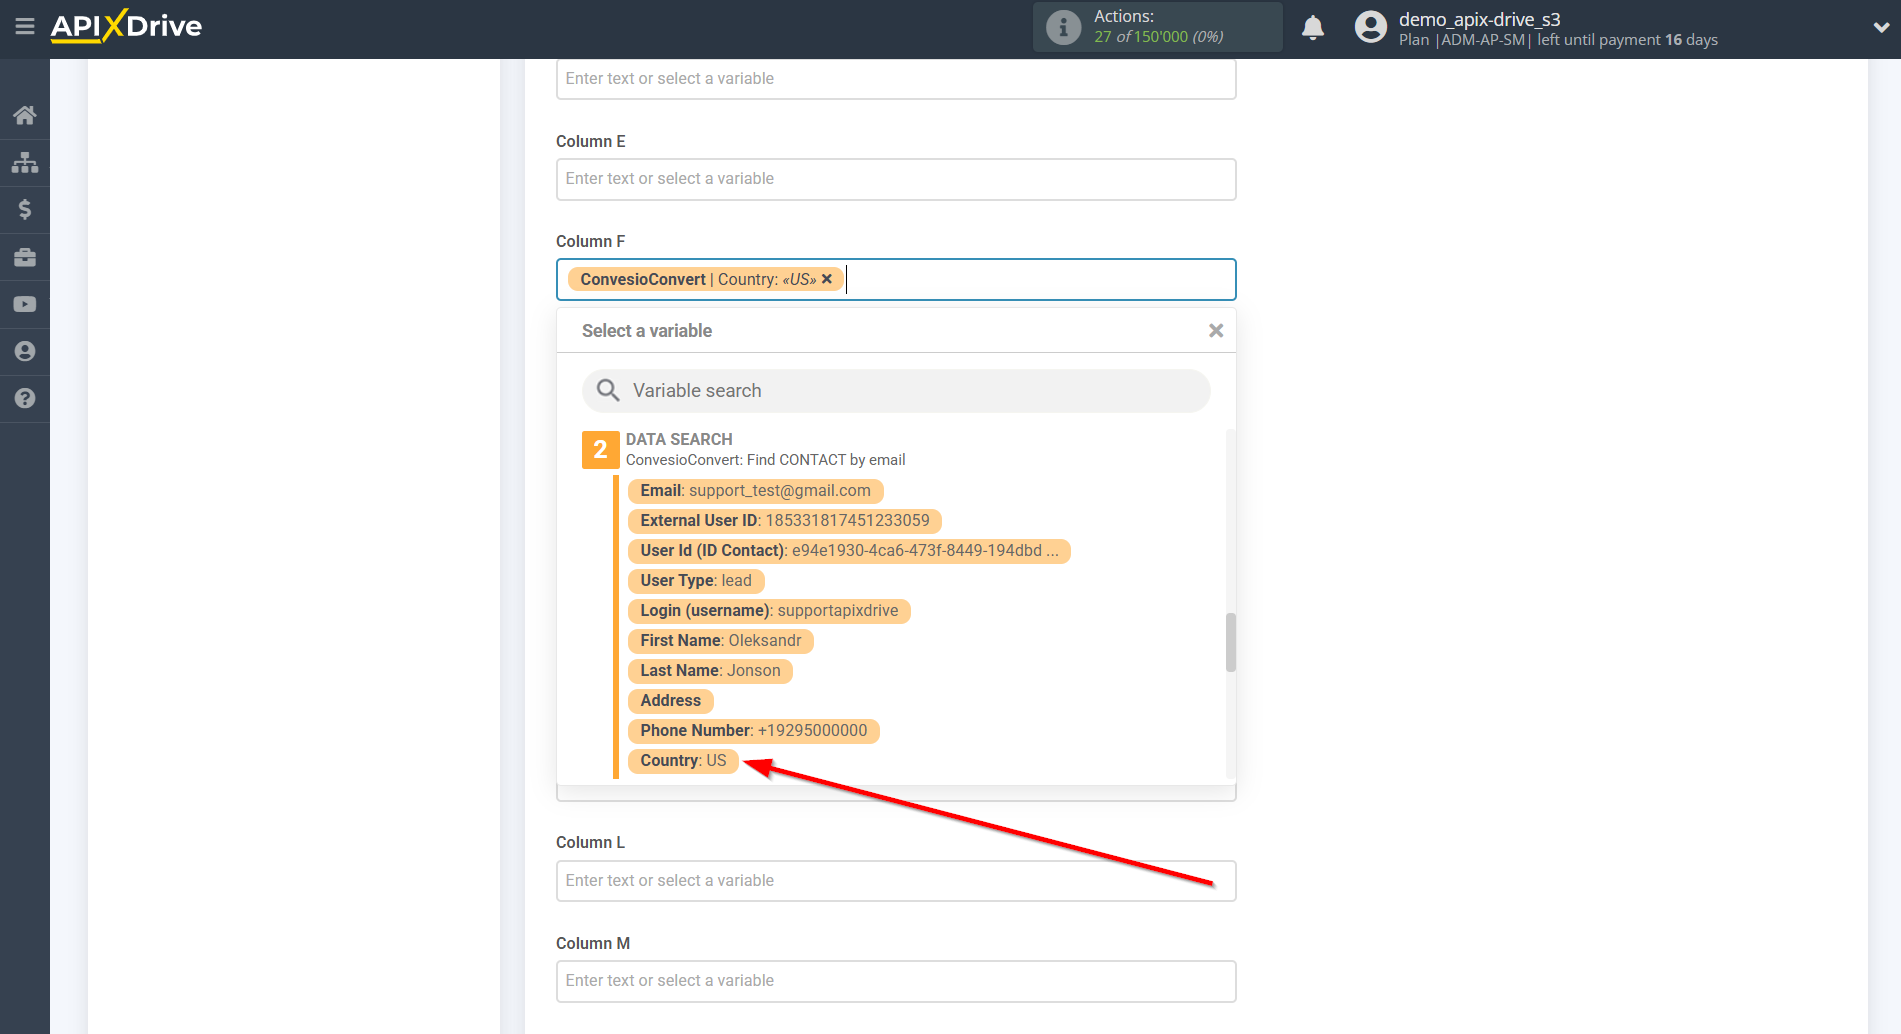
Task: Open the connections sitemap icon in sidebar
Action: pyautogui.click(x=25, y=162)
